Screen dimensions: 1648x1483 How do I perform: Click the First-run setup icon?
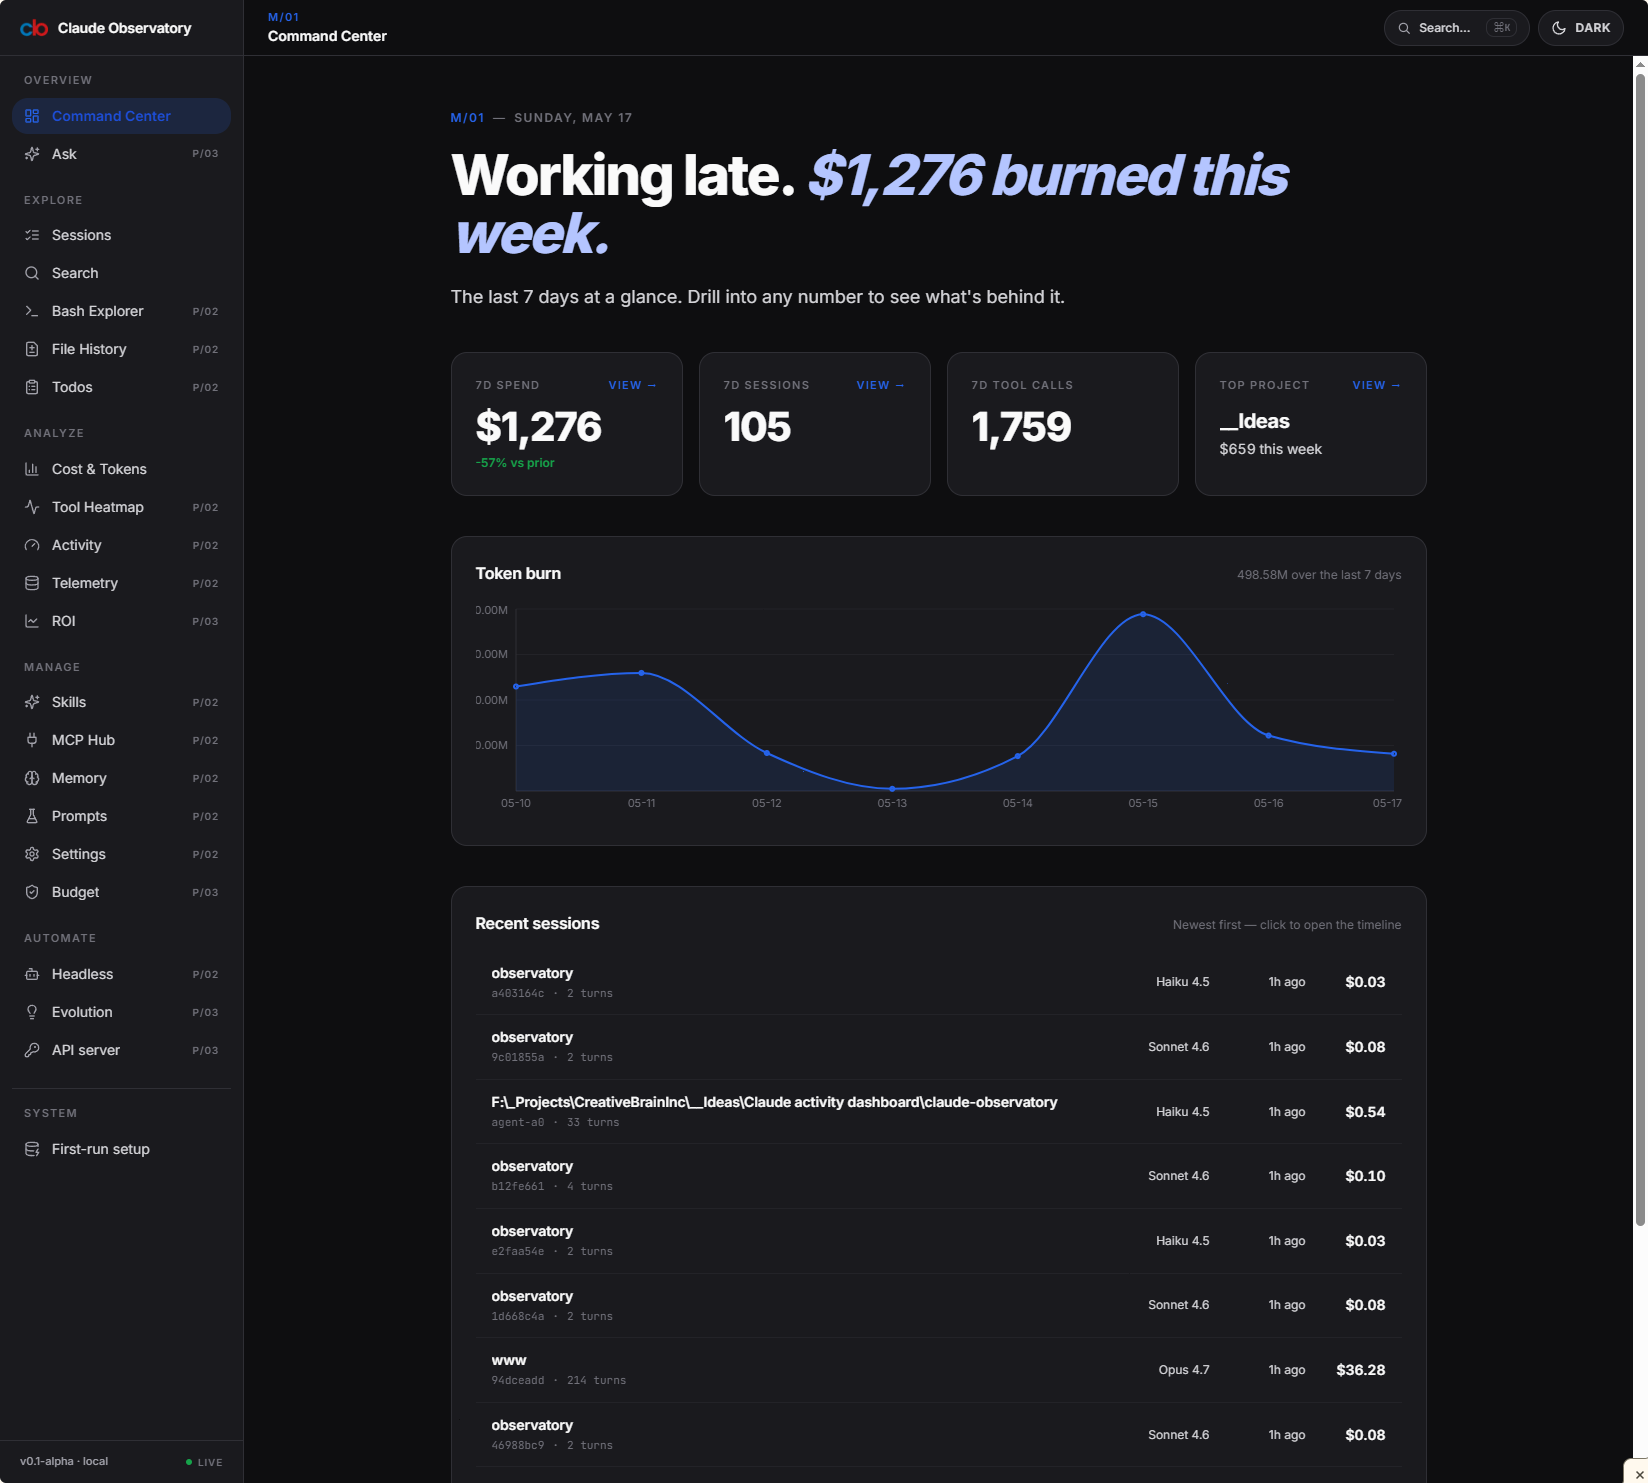[32, 1149]
